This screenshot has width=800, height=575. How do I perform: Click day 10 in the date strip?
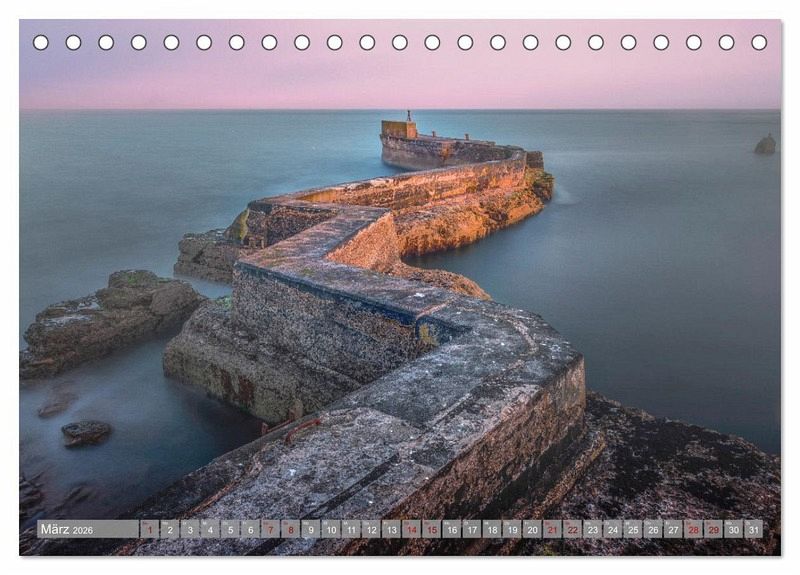click(330, 529)
